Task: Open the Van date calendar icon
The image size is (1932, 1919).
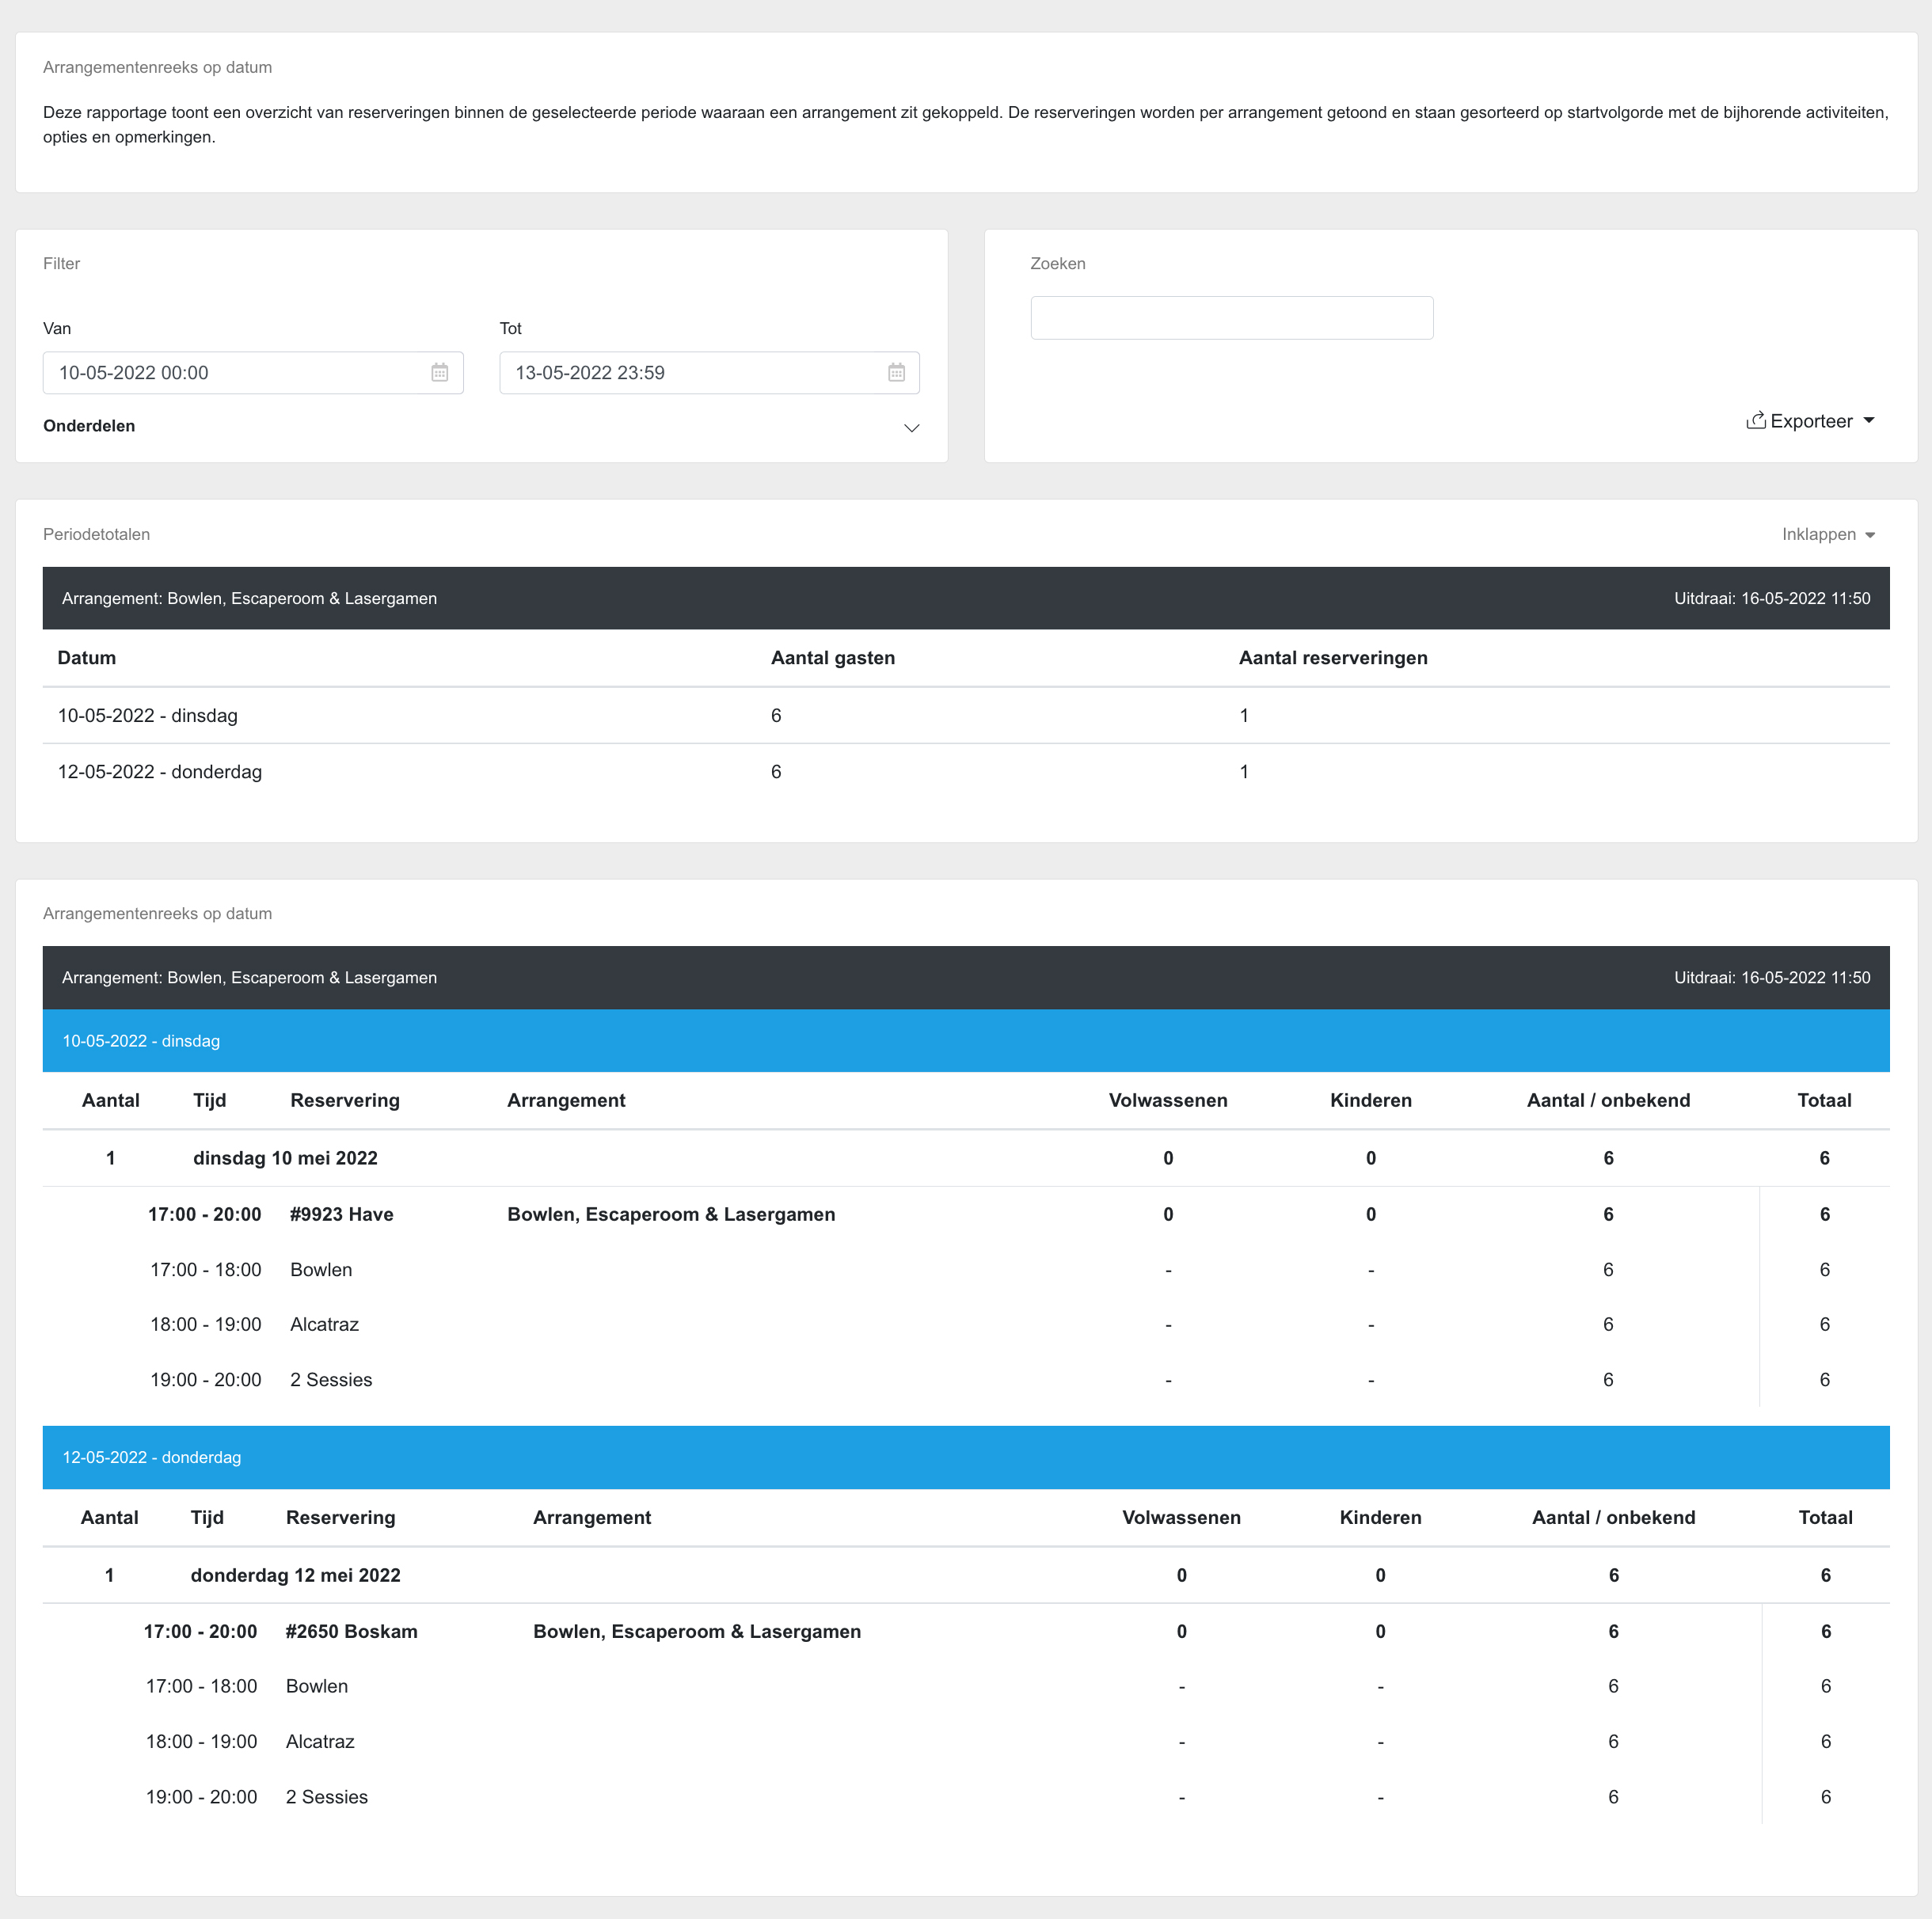Action: [440, 373]
